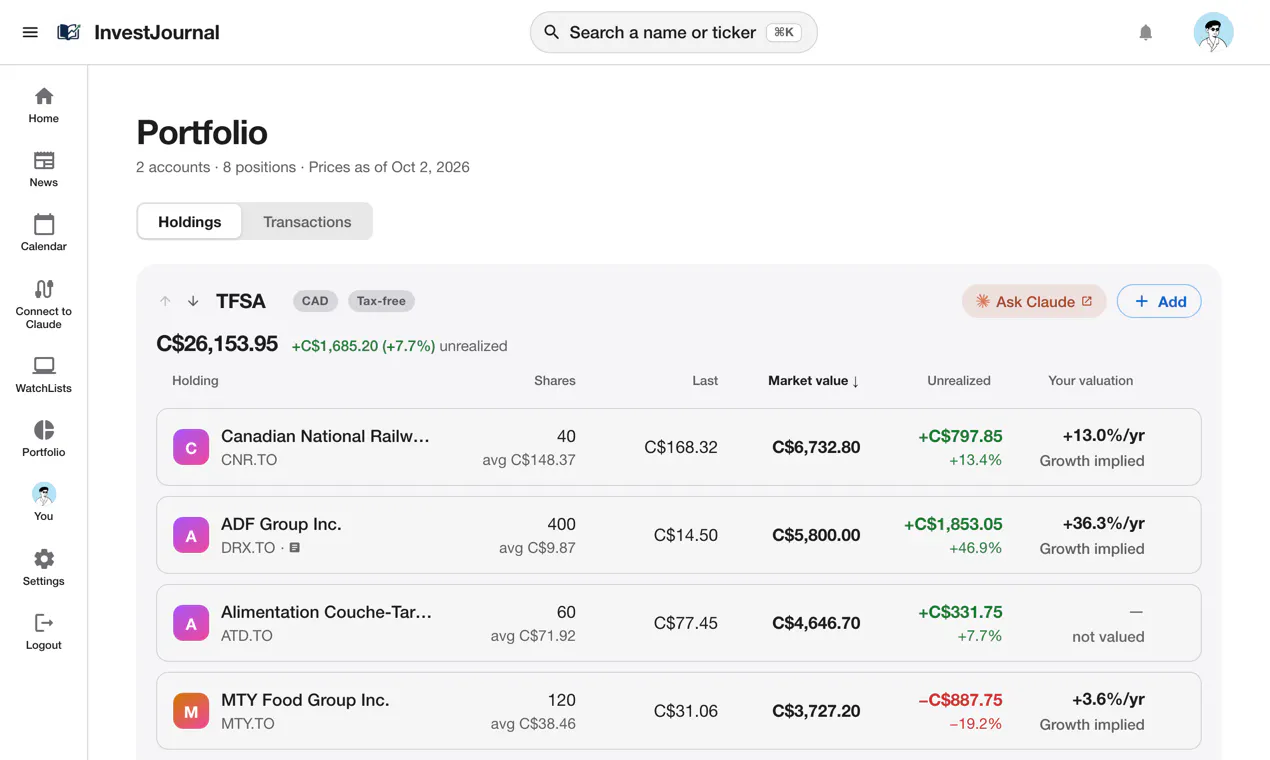Viewport: 1270px width, 760px height.
Task: Open the user profile avatar
Action: pyautogui.click(x=1213, y=32)
